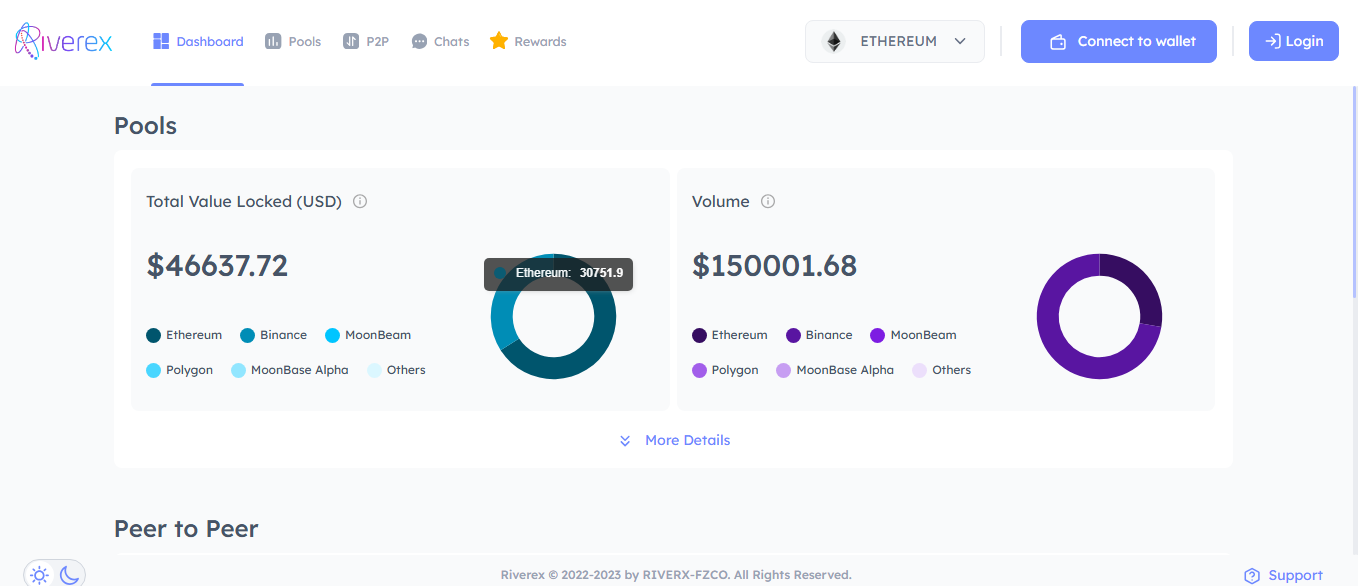Expand the network selector chevron
The height and width of the screenshot is (586, 1358).
(960, 42)
